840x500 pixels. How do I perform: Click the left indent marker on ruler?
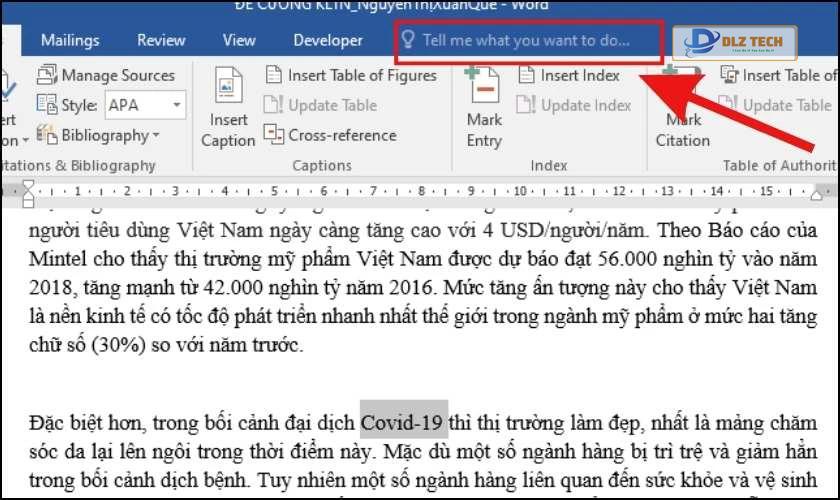(28, 193)
